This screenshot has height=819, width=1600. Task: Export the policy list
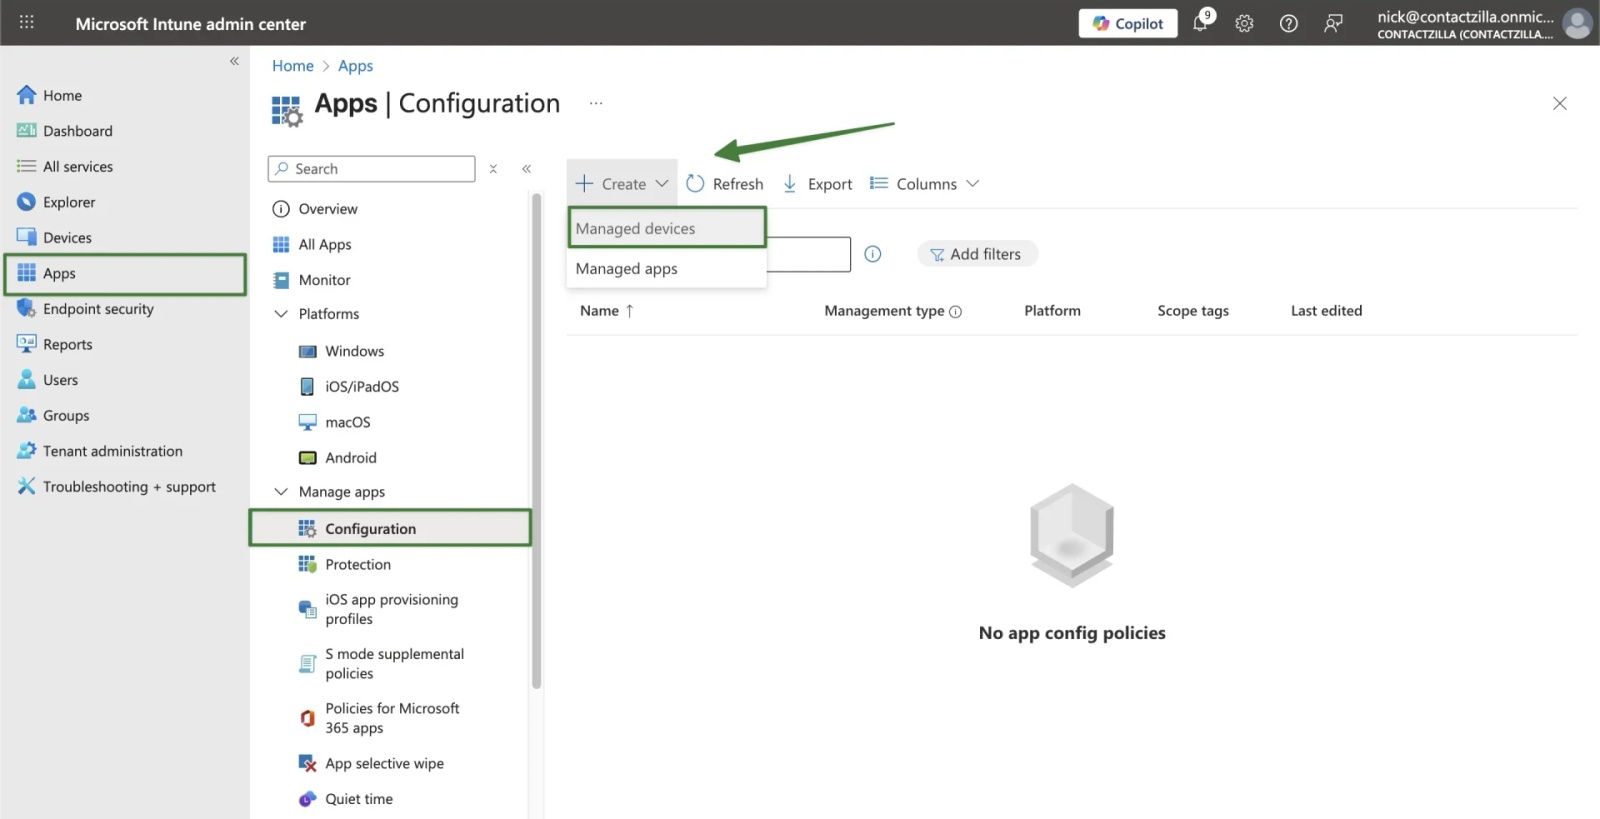(817, 184)
